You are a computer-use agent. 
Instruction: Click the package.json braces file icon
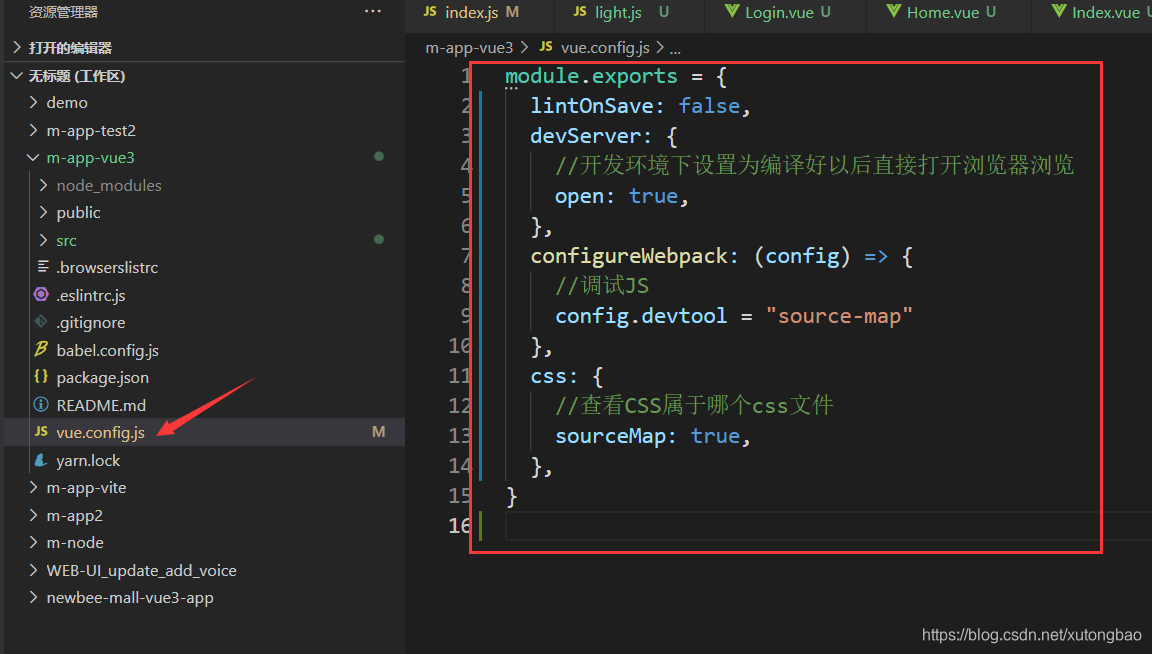pyautogui.click(x=41, y=377)
